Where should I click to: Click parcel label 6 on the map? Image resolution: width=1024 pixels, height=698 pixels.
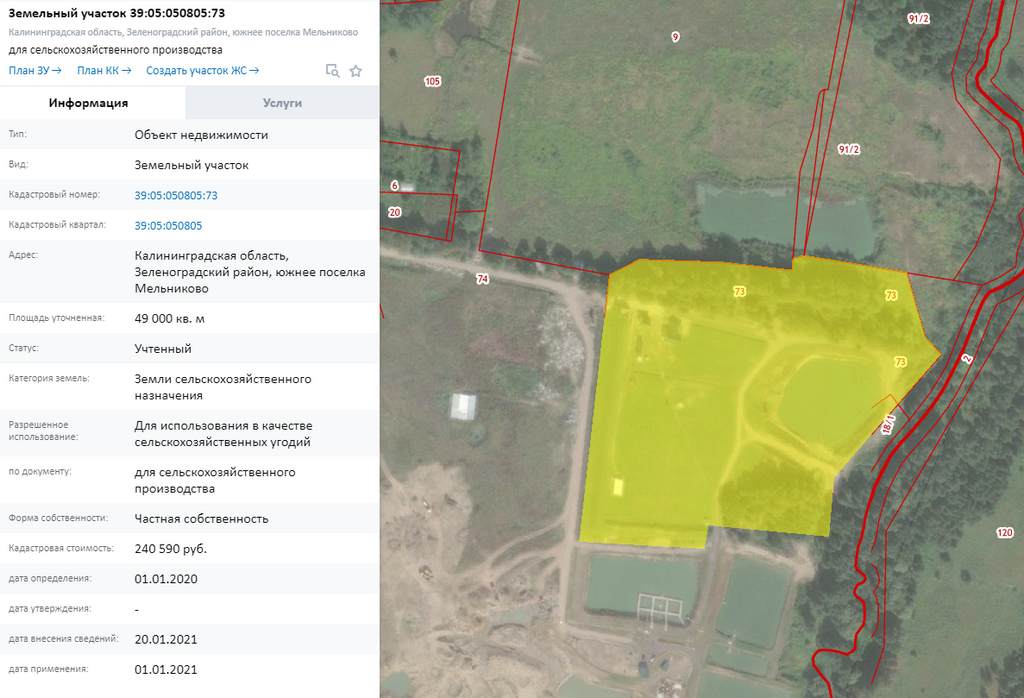(x=394, y=186)
